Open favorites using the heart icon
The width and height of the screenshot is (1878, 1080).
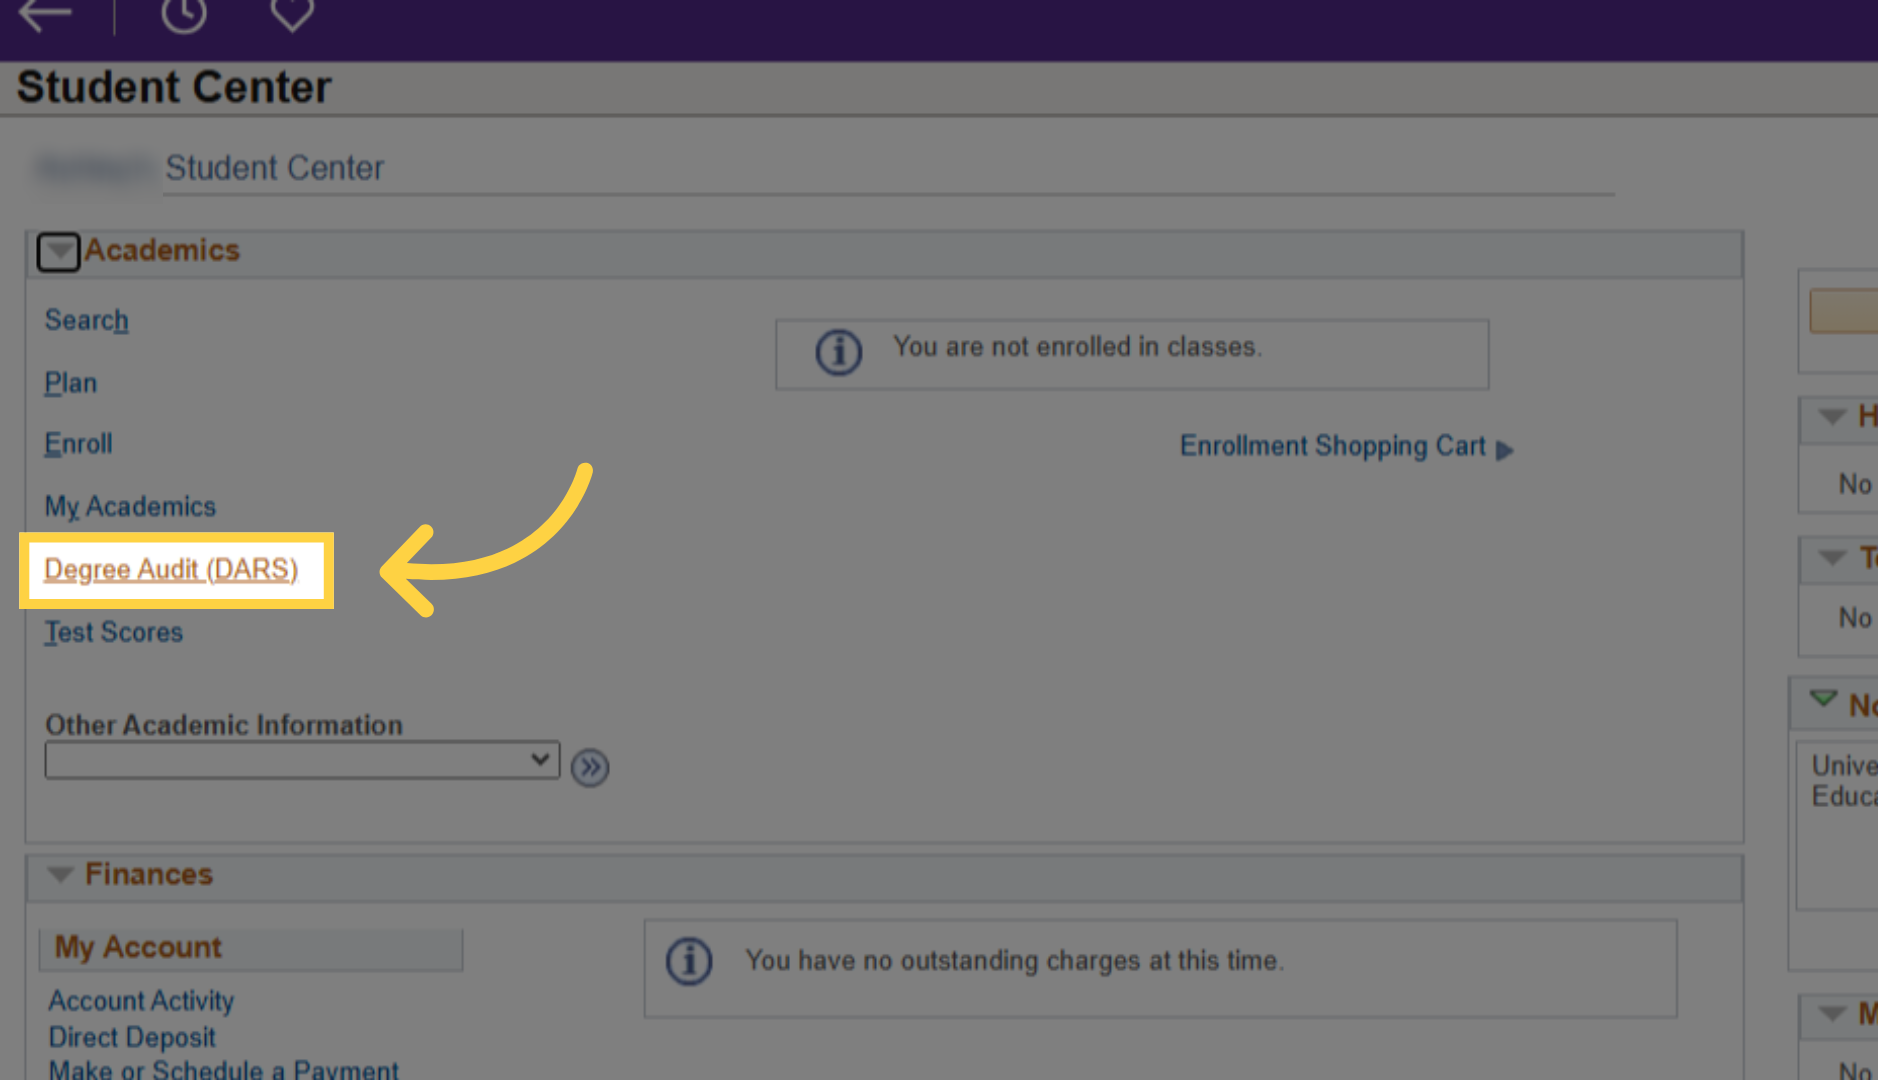(x=290, y=14)
